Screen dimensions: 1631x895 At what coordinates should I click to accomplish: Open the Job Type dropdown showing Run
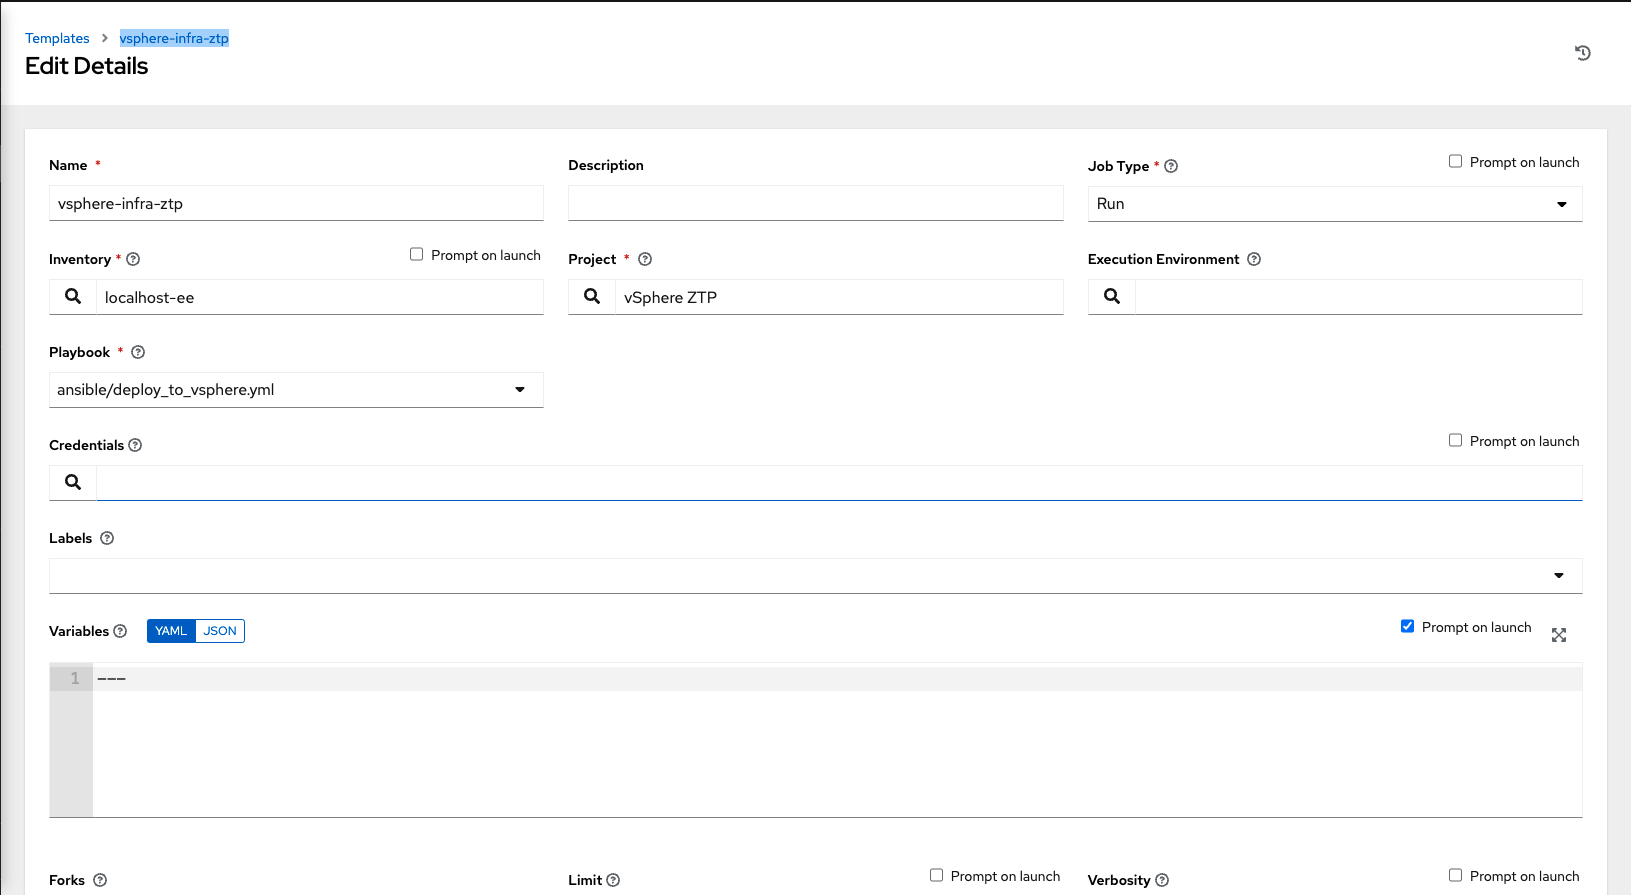tap(1334, 204)
